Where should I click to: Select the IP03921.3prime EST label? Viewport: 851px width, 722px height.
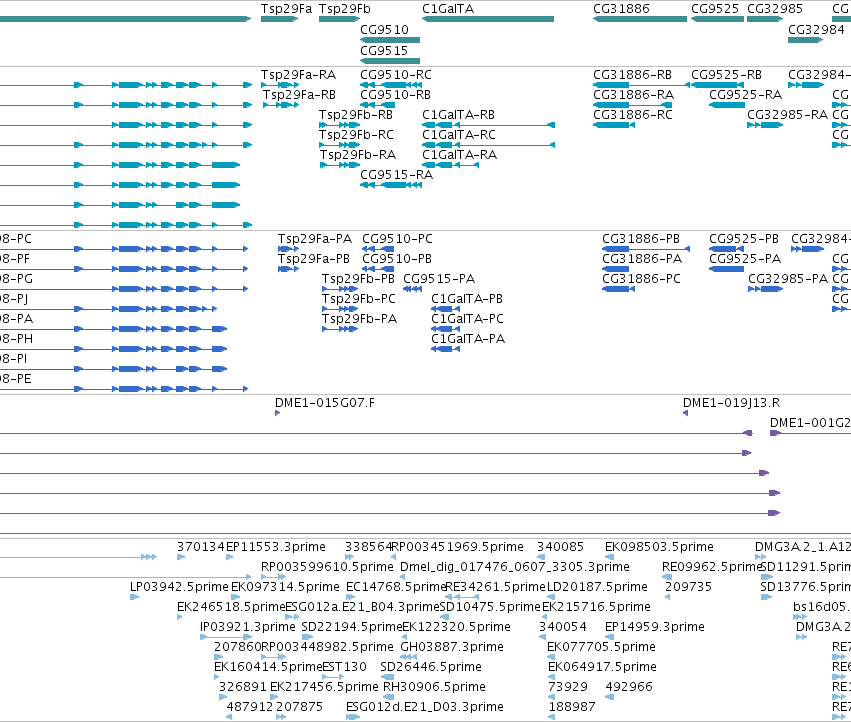click(x=248, y=628)
